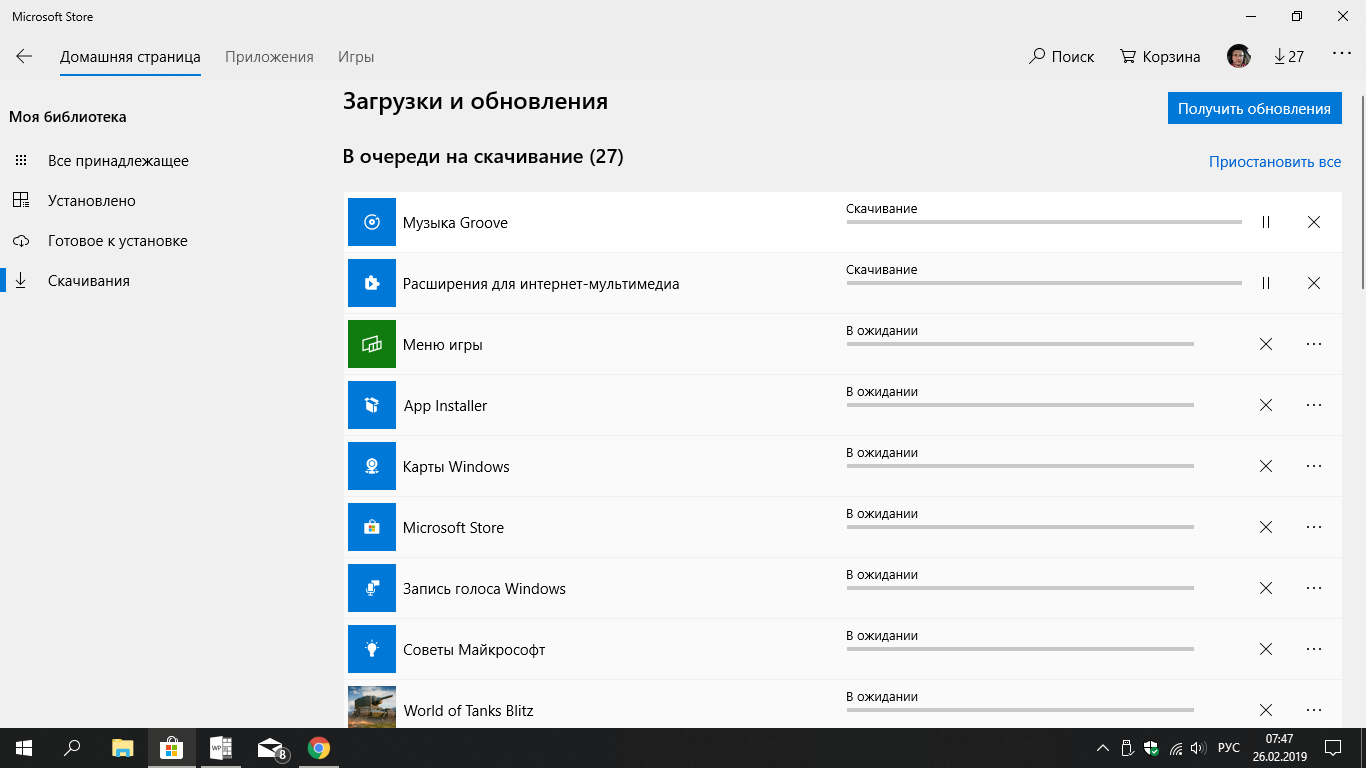Cancel the Запись голоса Windows download
The image size is (1366, 768).
(x=1266, y=588)
